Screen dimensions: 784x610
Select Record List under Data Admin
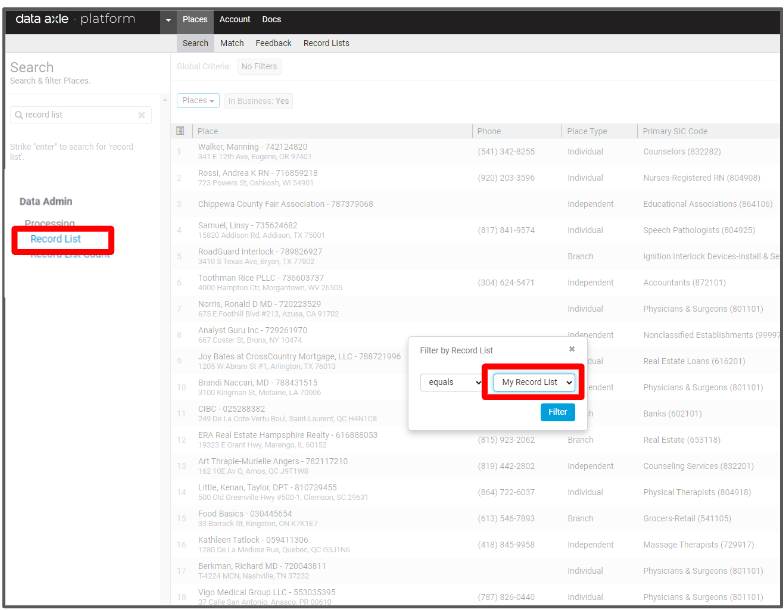point(56,239)
